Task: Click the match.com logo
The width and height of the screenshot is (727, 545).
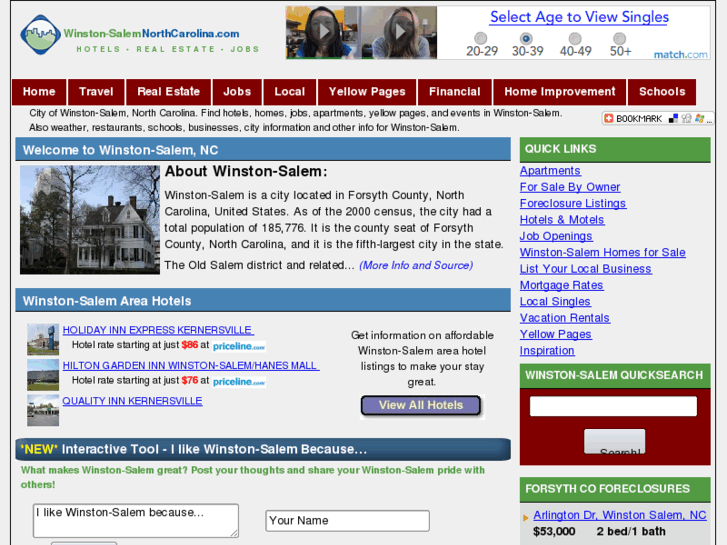Action: [680, 54]
